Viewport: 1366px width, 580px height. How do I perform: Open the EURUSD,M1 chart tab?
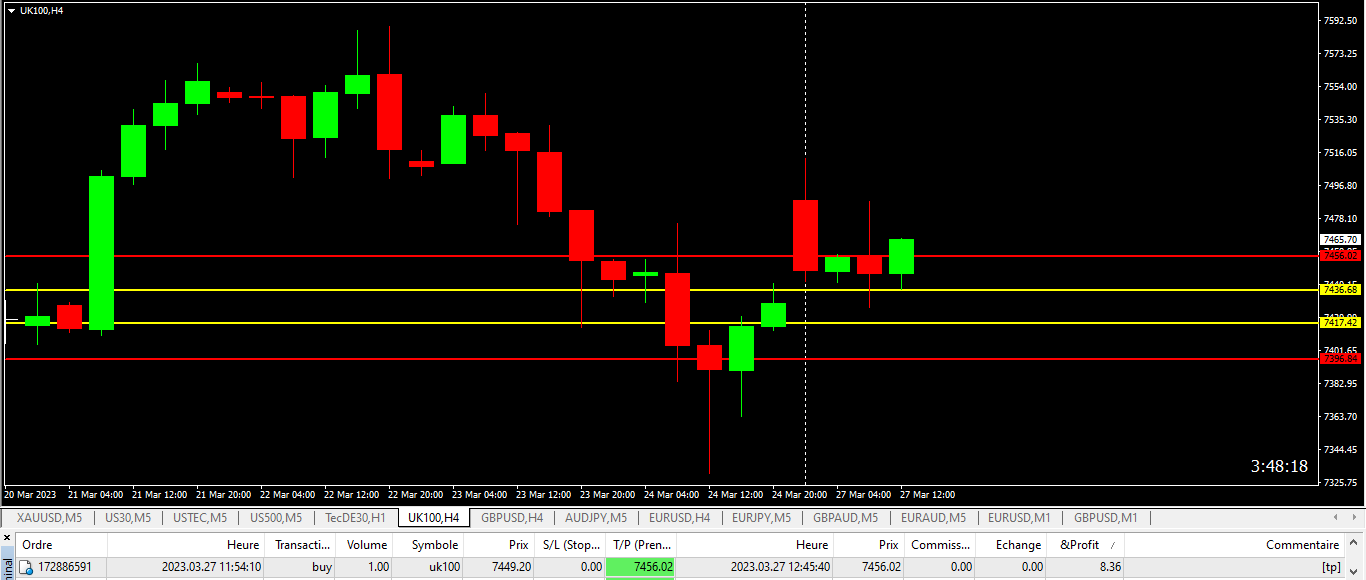coord(1019,518)
